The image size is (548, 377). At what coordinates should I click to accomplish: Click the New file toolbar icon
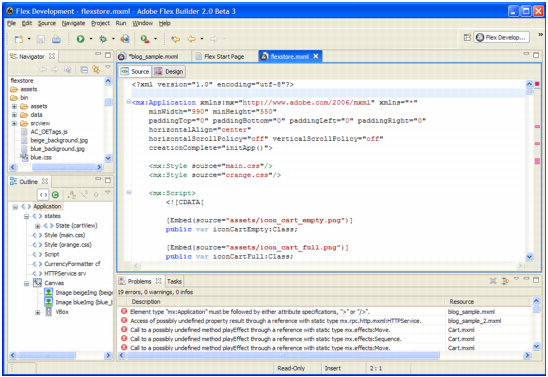tap(19, 39)
